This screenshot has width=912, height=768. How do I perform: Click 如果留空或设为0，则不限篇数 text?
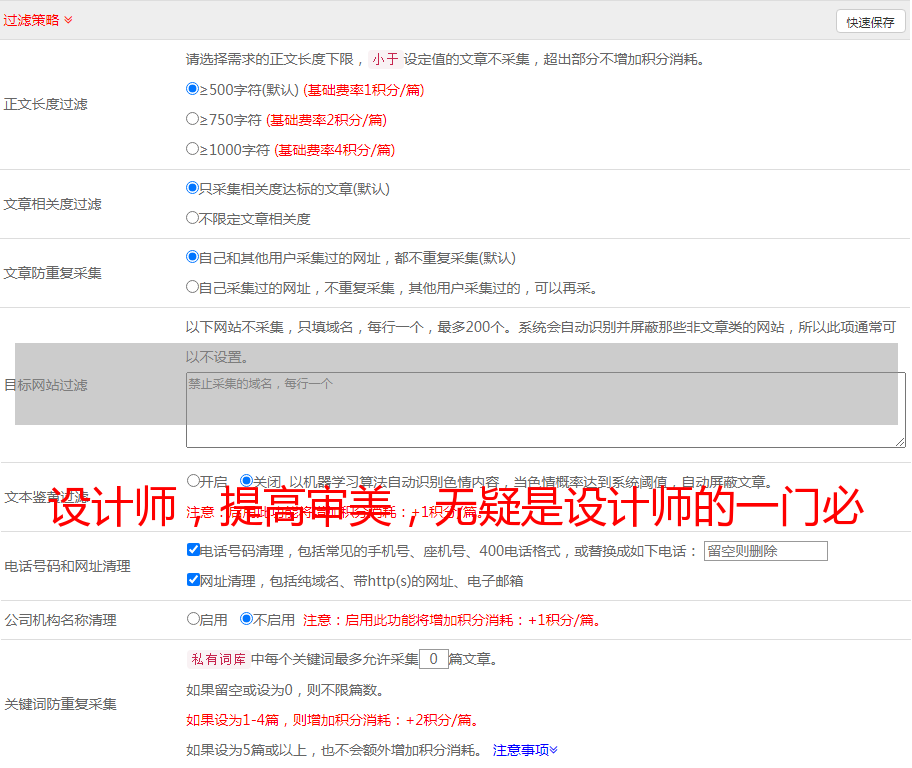click(x=285, y=690)
